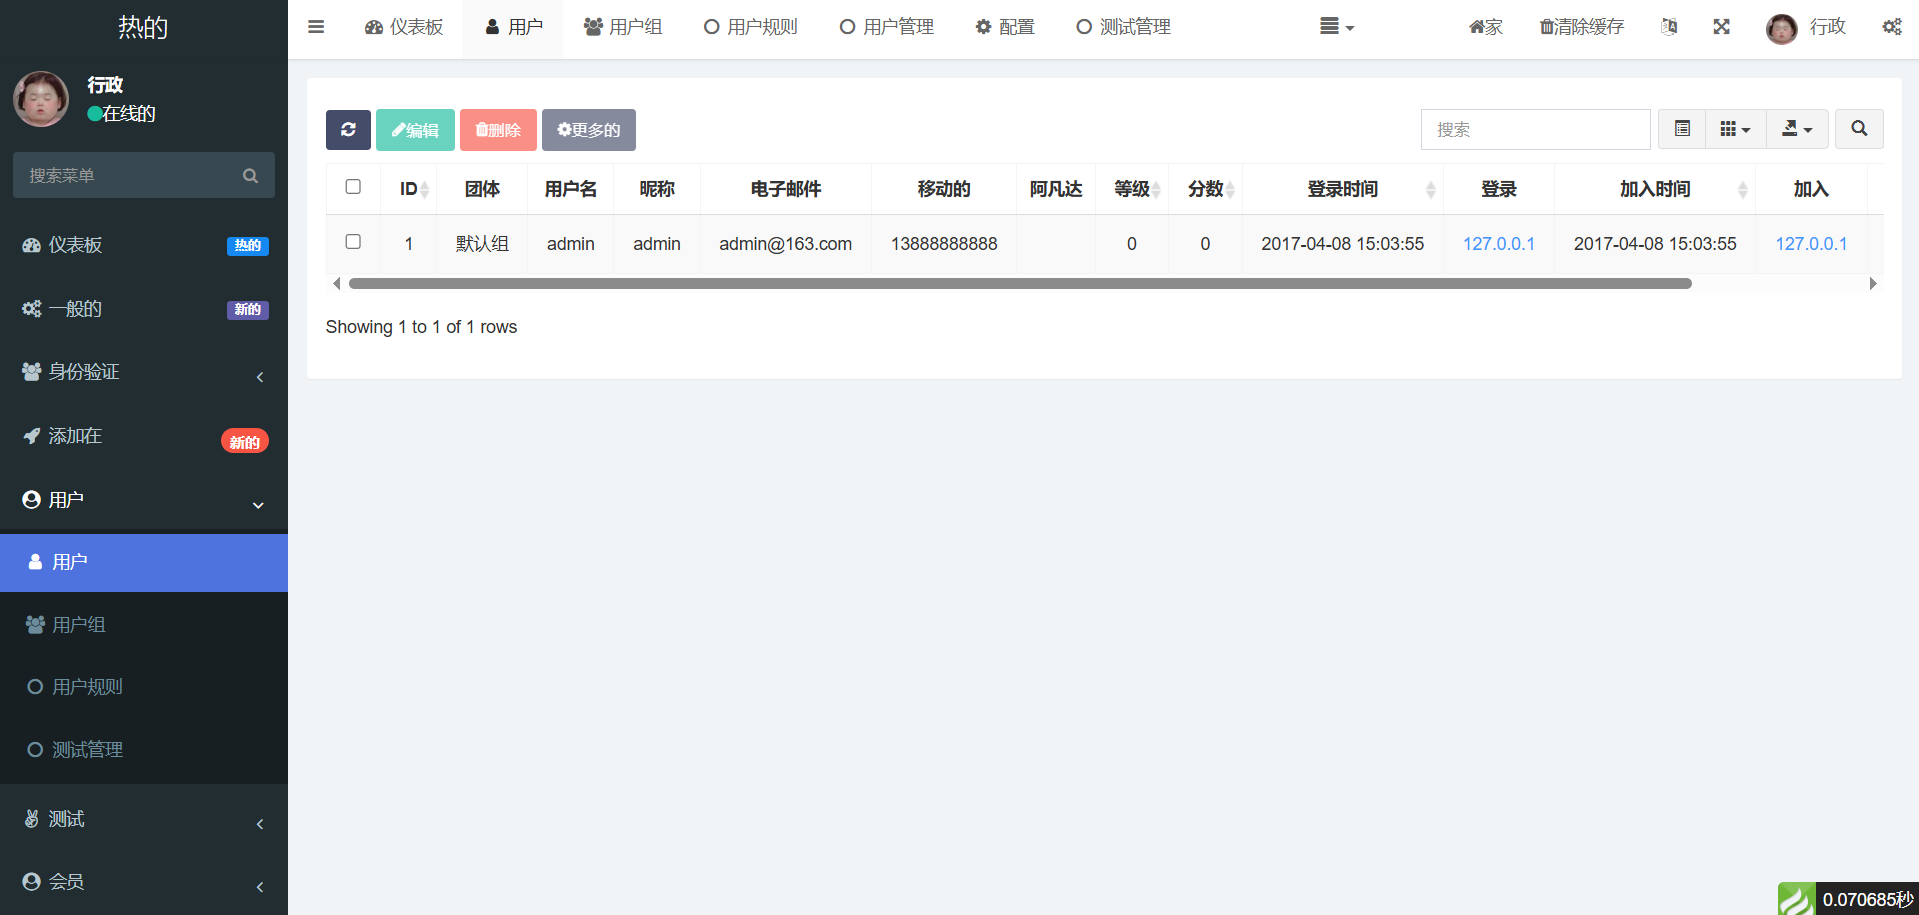Click the login IP 127.0.0.1 link
This screenshot has height=915, width=1919.
click(x=1498, y=244)
